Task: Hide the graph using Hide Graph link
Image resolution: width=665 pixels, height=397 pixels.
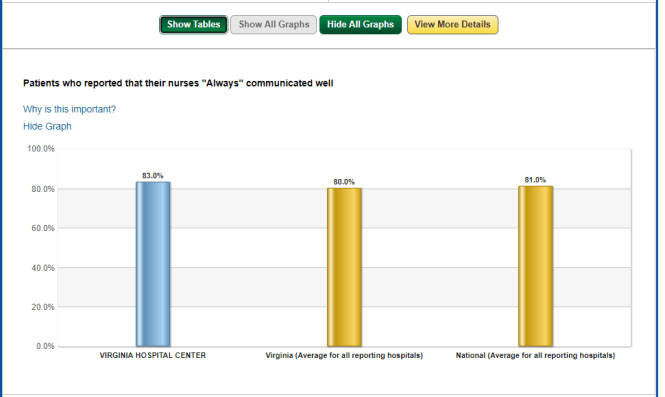Action: [47, 126]
